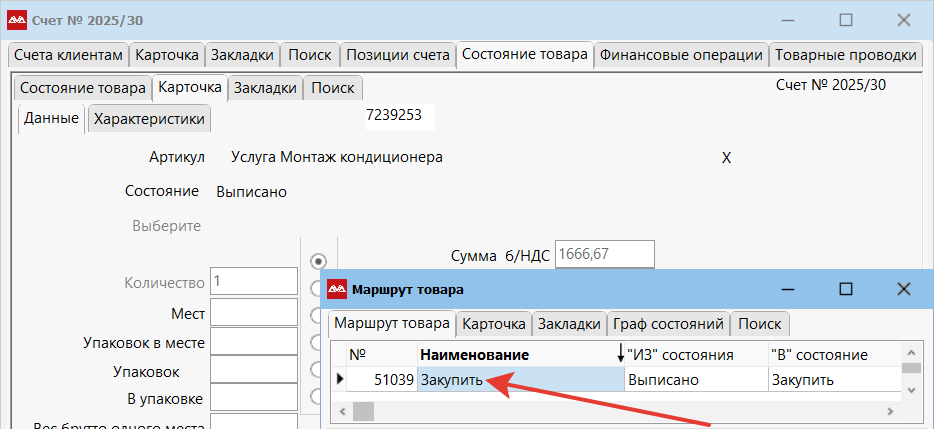Switch to the Финансовые операции tab
The image size is (934, 429).
[x=681, y=55]
